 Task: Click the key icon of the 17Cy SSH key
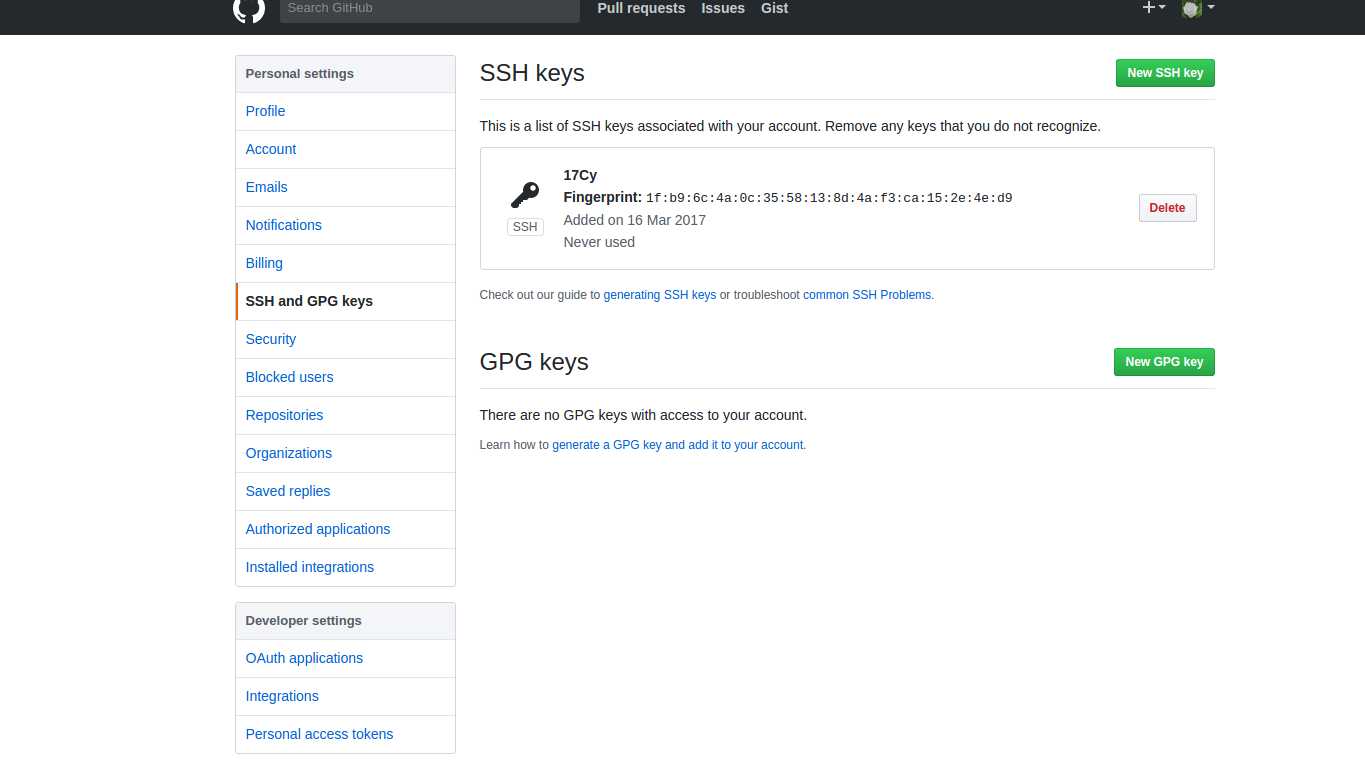pyautogui.click(x=525, y=194)
